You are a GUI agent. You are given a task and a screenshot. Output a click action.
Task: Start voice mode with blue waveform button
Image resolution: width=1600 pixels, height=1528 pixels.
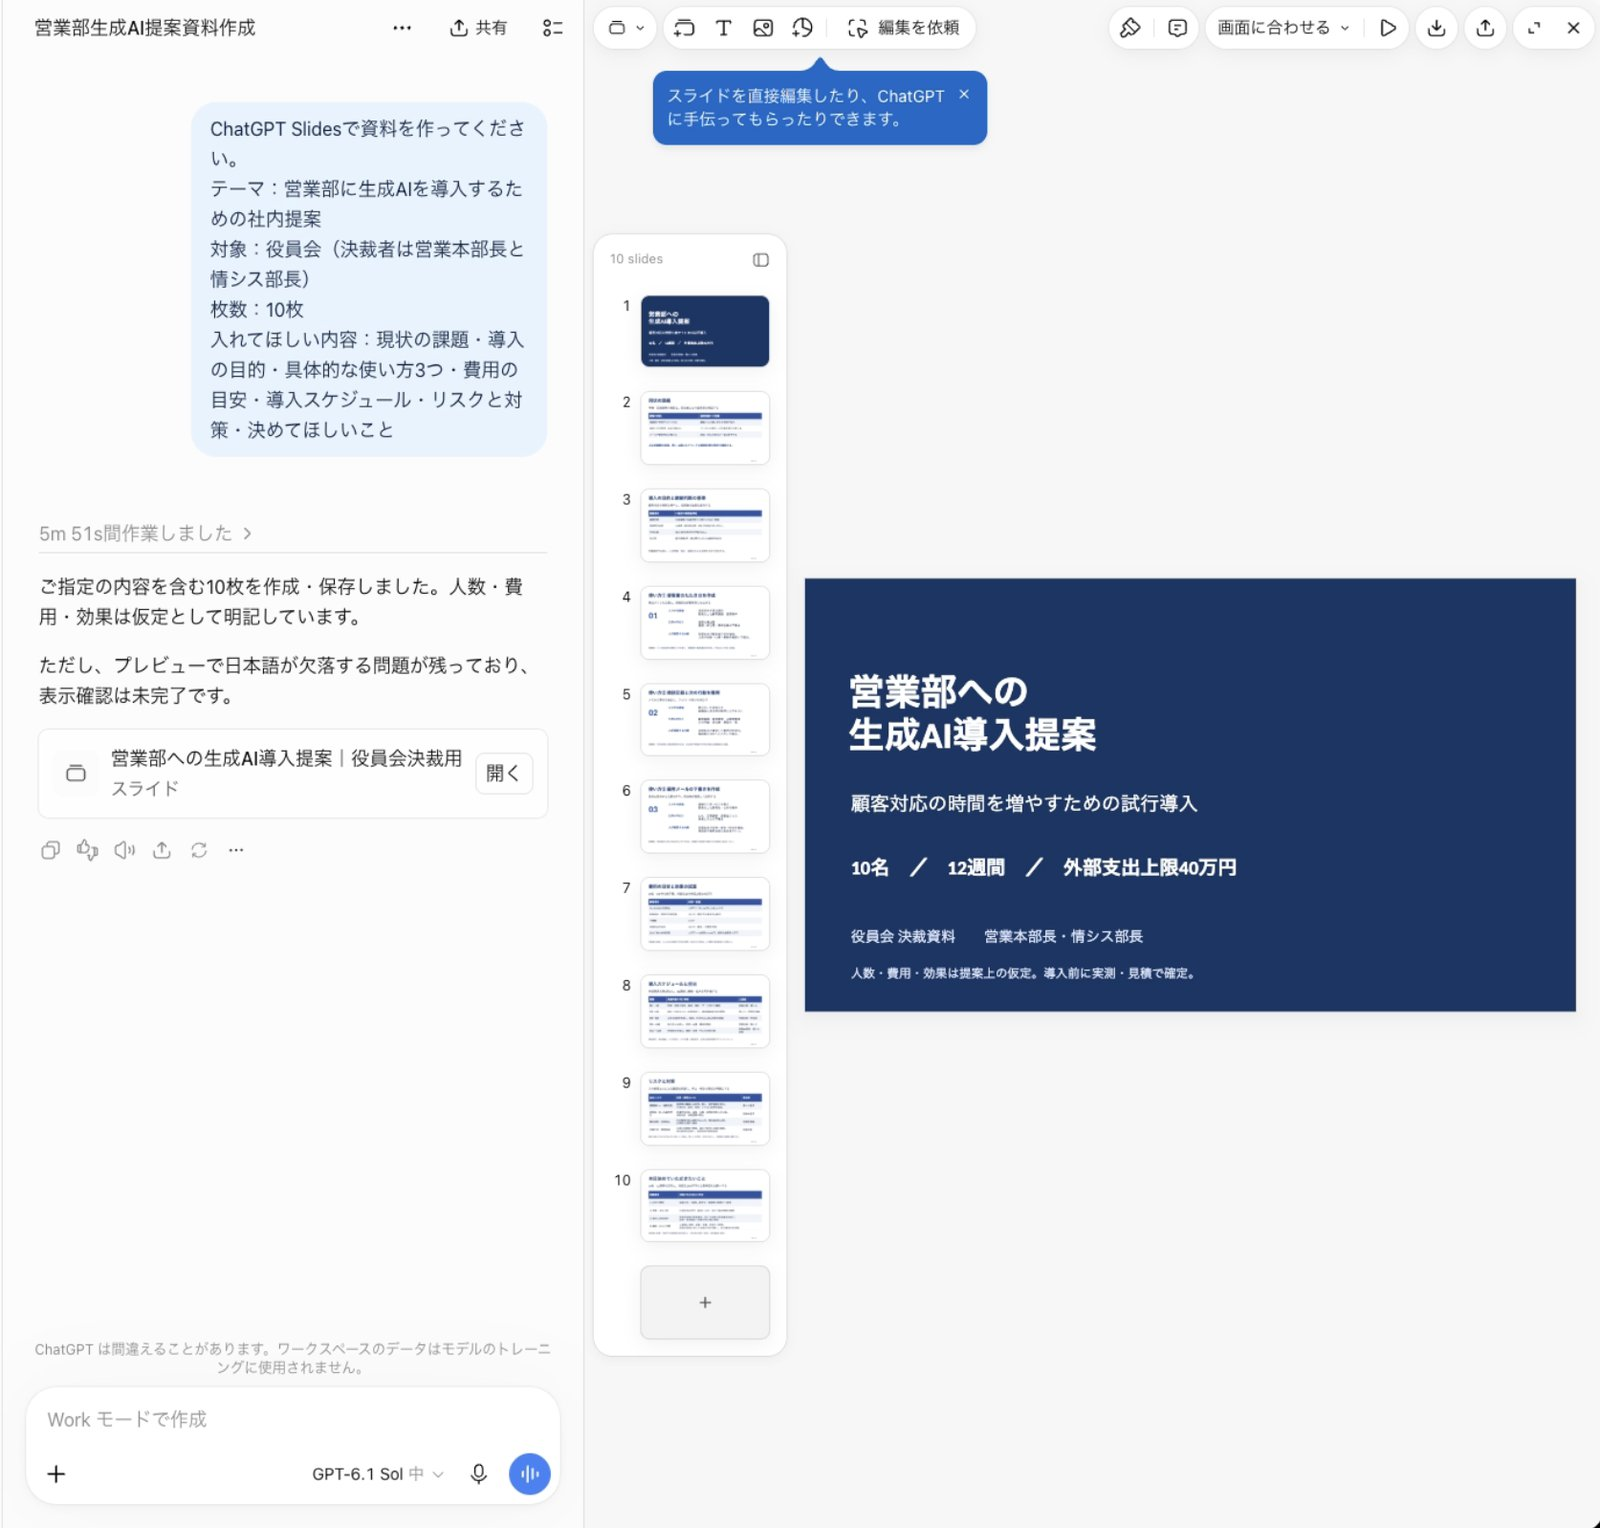(530, 1474)
